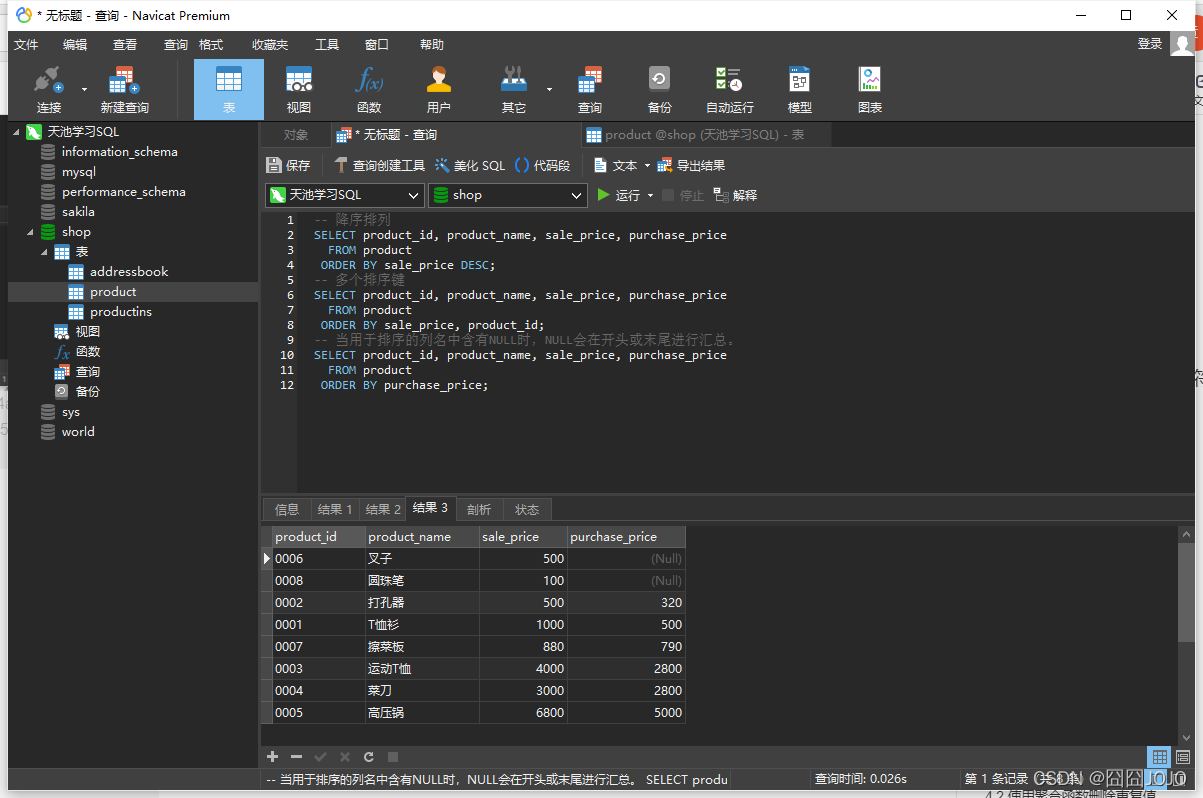Click the add record plus icon

(x=272, y=757)
